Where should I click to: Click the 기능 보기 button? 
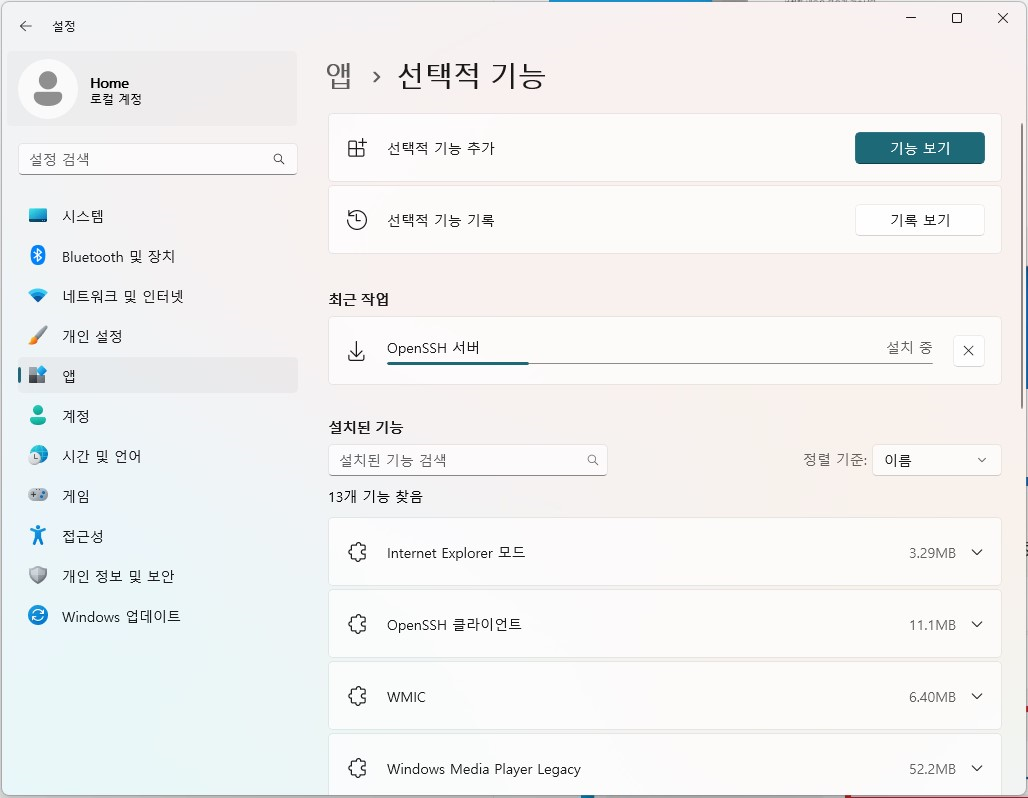point(919,148)
